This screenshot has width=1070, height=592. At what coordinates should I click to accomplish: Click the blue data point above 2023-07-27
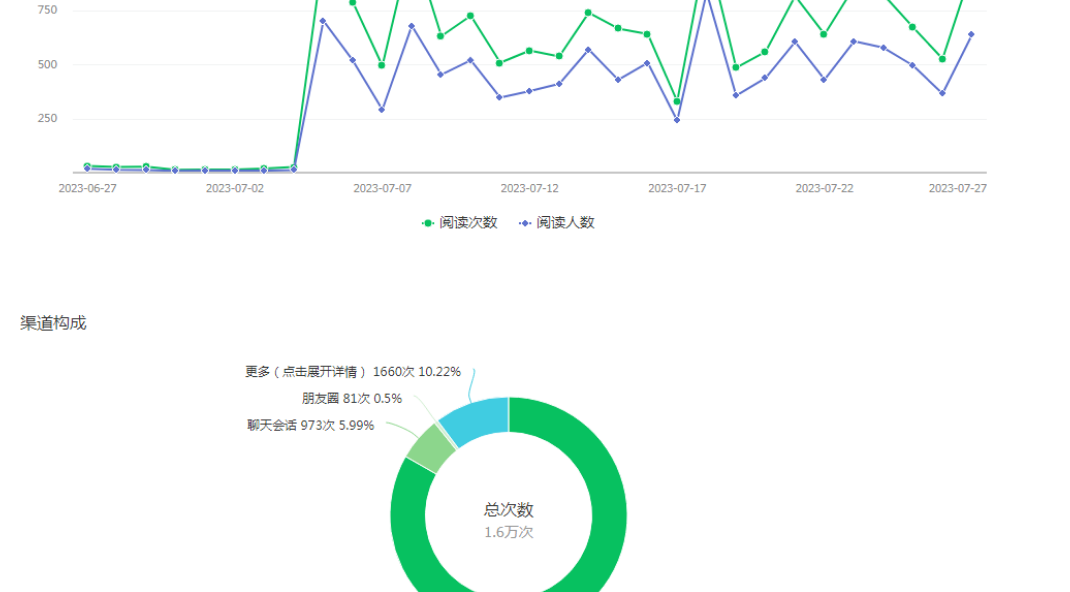971,34
